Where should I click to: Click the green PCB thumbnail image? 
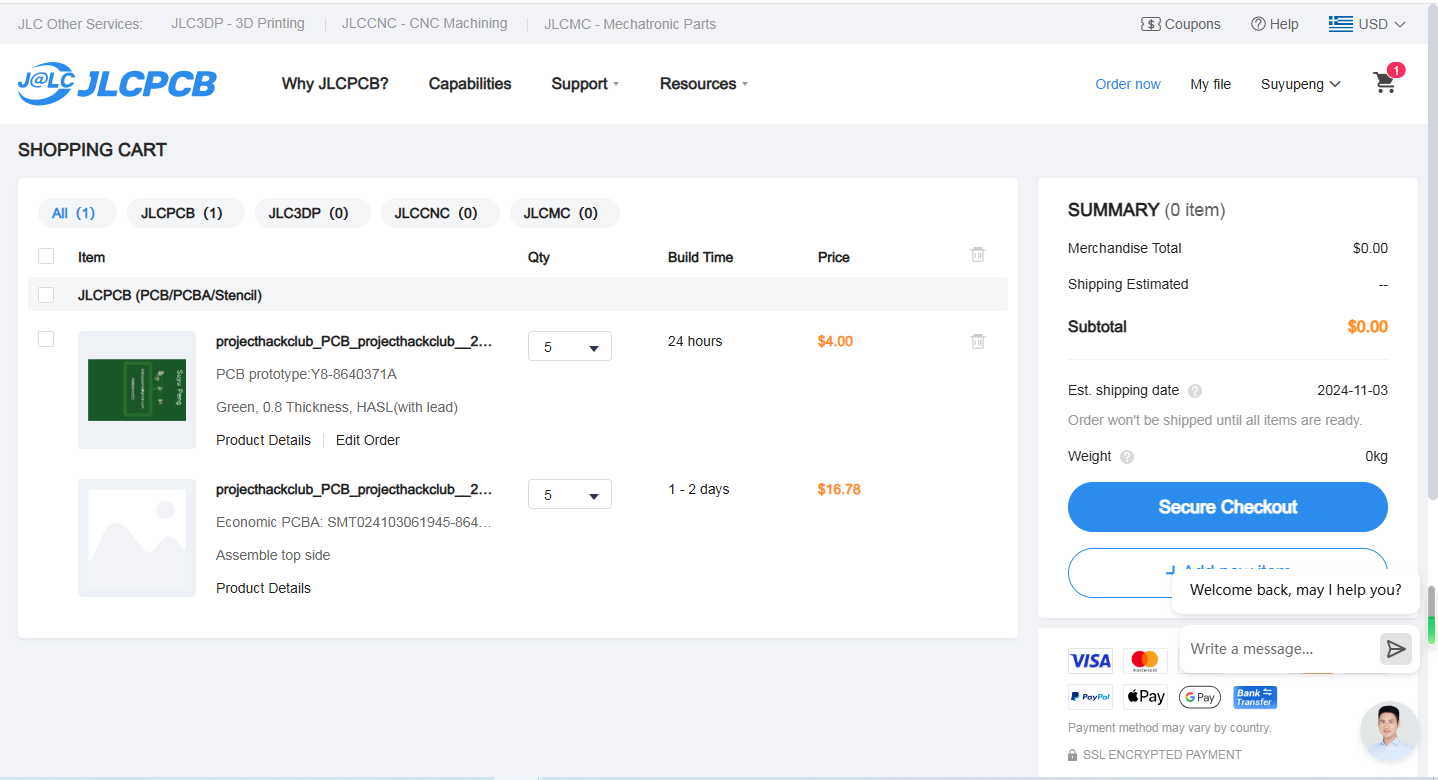click(137, 390)
